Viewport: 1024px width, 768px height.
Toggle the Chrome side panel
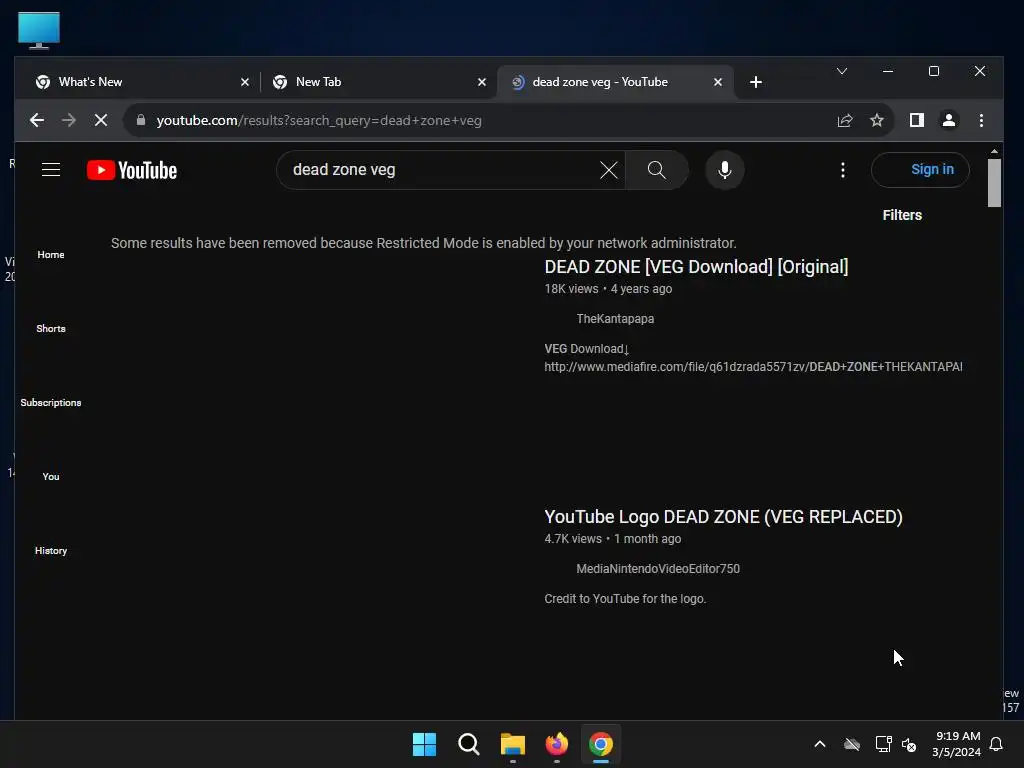click(916, 120)
